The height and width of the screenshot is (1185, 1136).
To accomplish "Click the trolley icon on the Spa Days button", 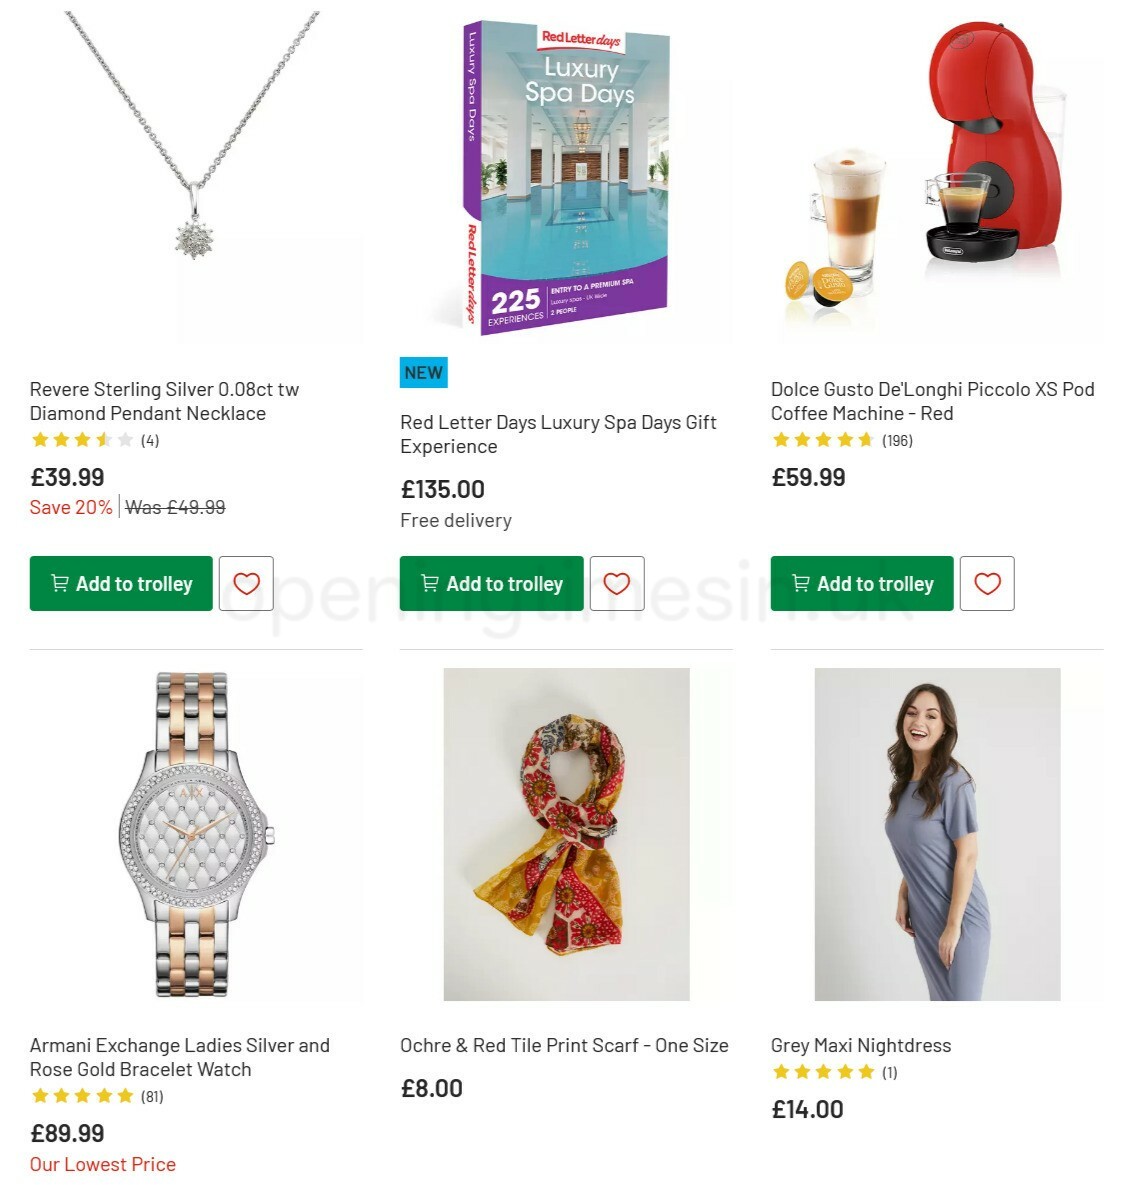I will point(430,583).
